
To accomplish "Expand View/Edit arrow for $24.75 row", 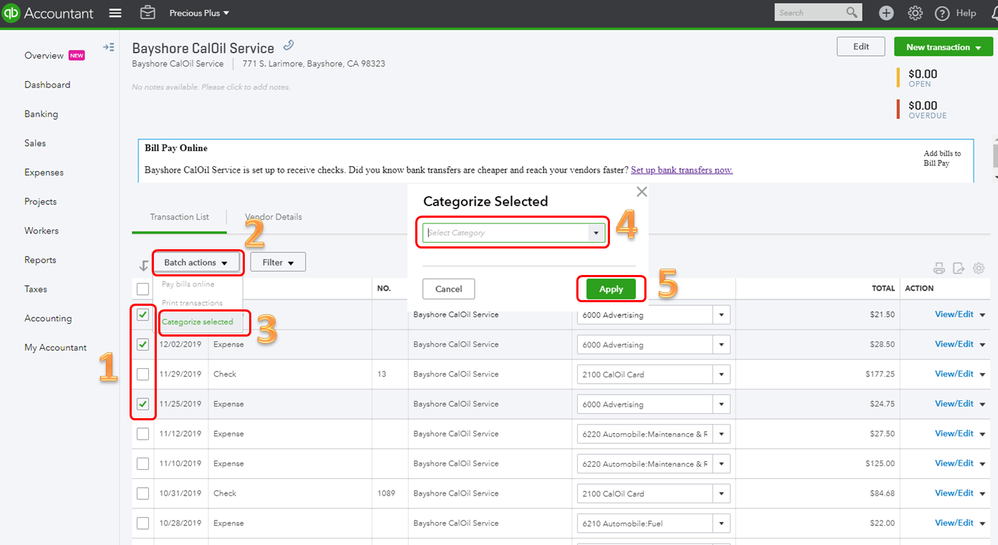I will pyautogui.click(x=983, y=404).
